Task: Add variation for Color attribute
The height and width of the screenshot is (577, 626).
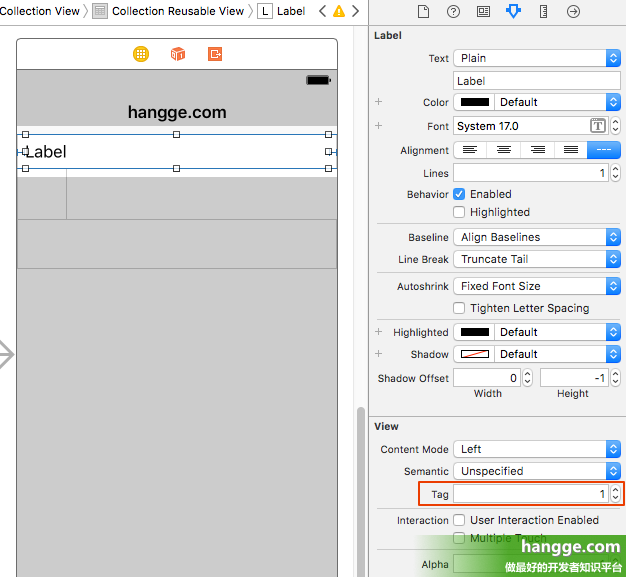Action: 378,102
